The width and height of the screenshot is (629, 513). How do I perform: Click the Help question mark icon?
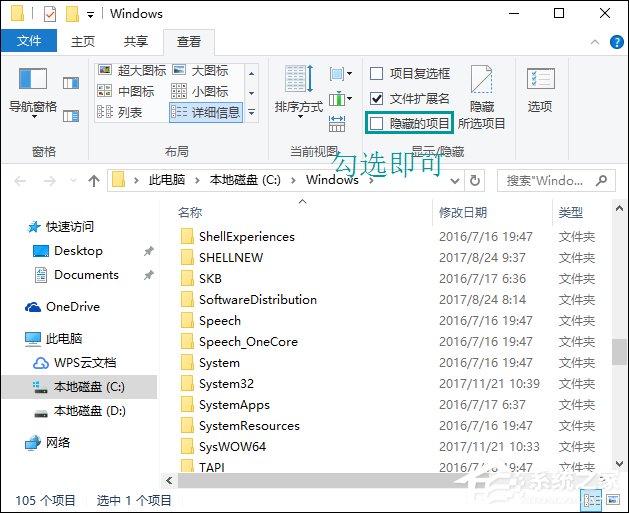click(617, 42)
